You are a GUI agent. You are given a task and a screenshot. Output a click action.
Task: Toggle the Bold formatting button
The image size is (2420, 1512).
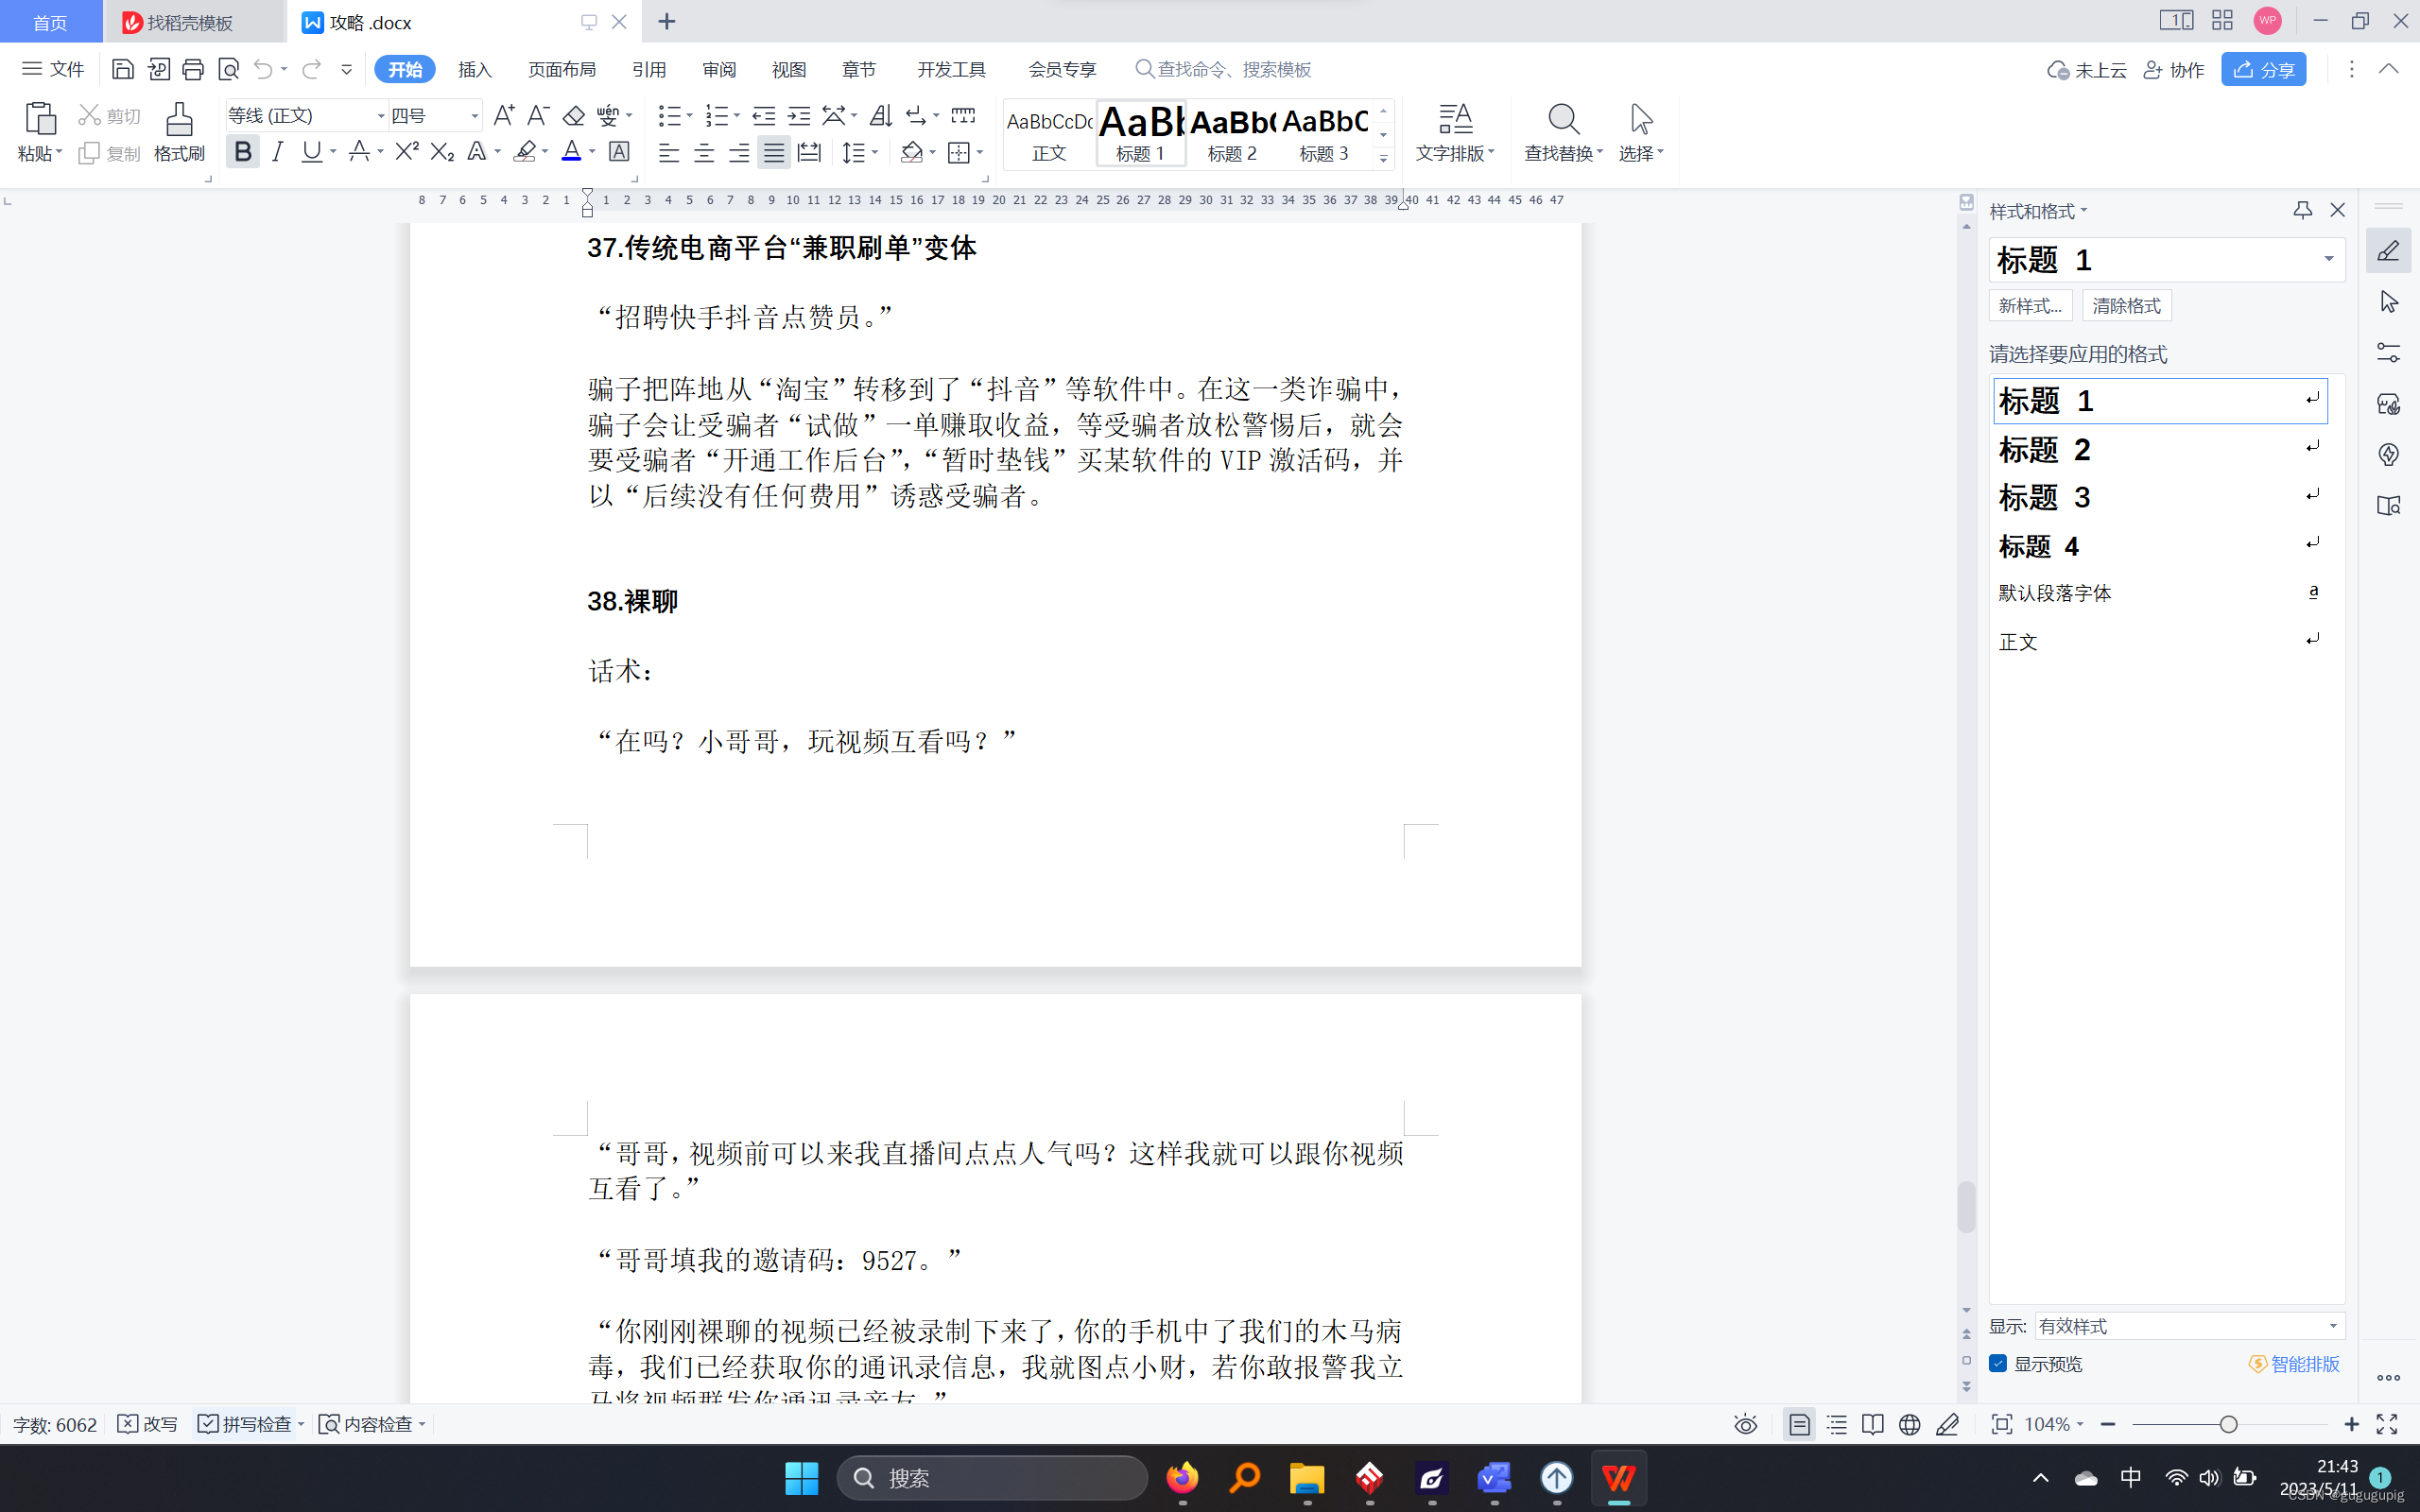[242, 152]
